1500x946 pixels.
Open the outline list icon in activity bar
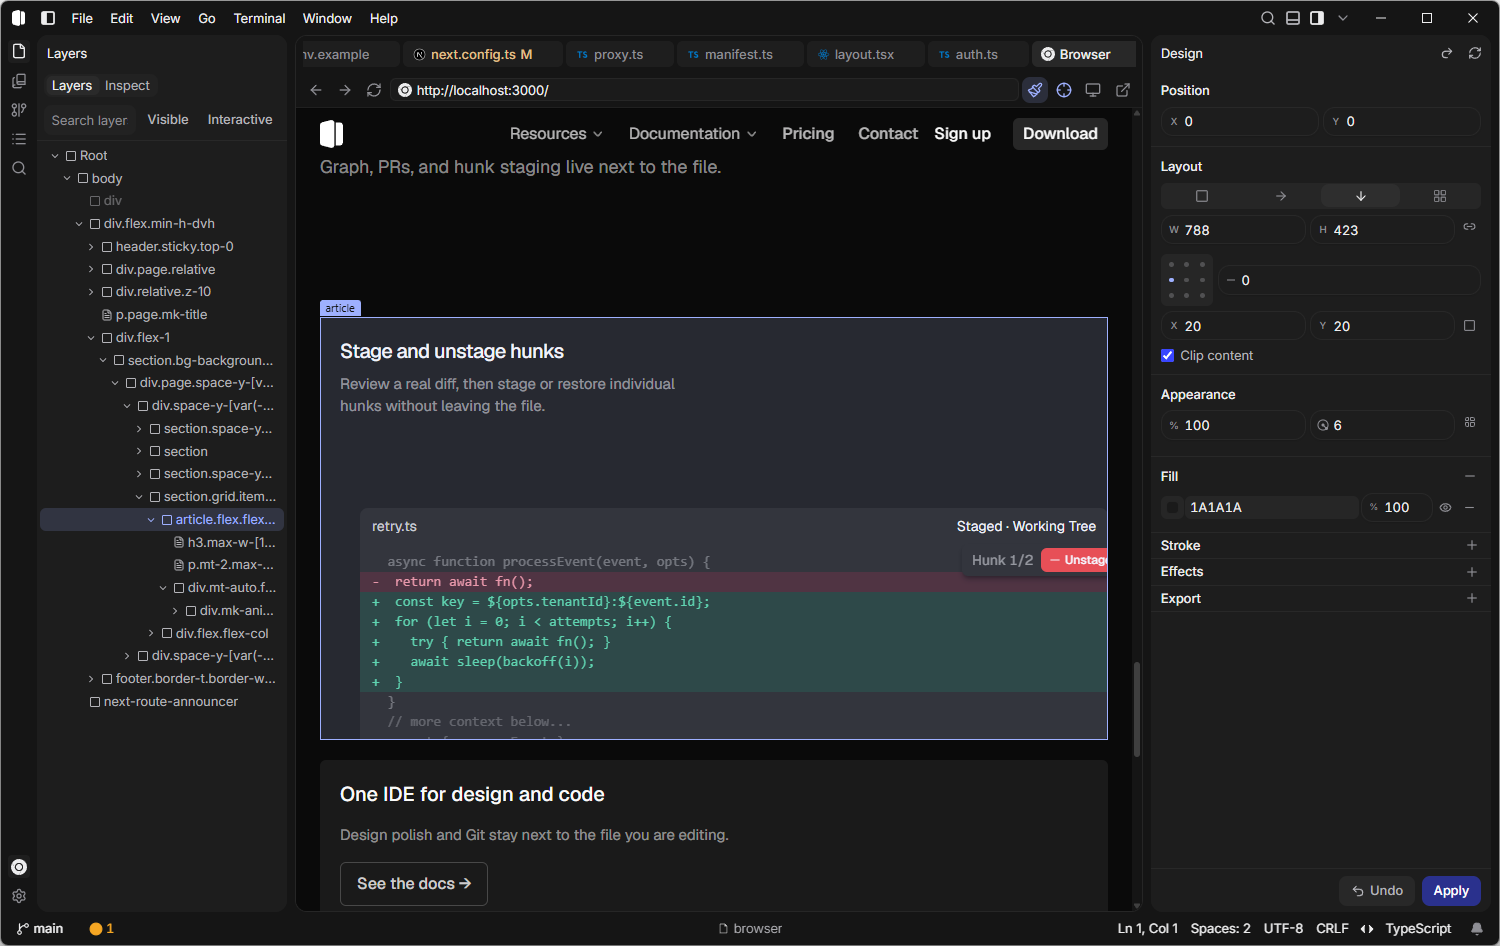tap(19, 139)
